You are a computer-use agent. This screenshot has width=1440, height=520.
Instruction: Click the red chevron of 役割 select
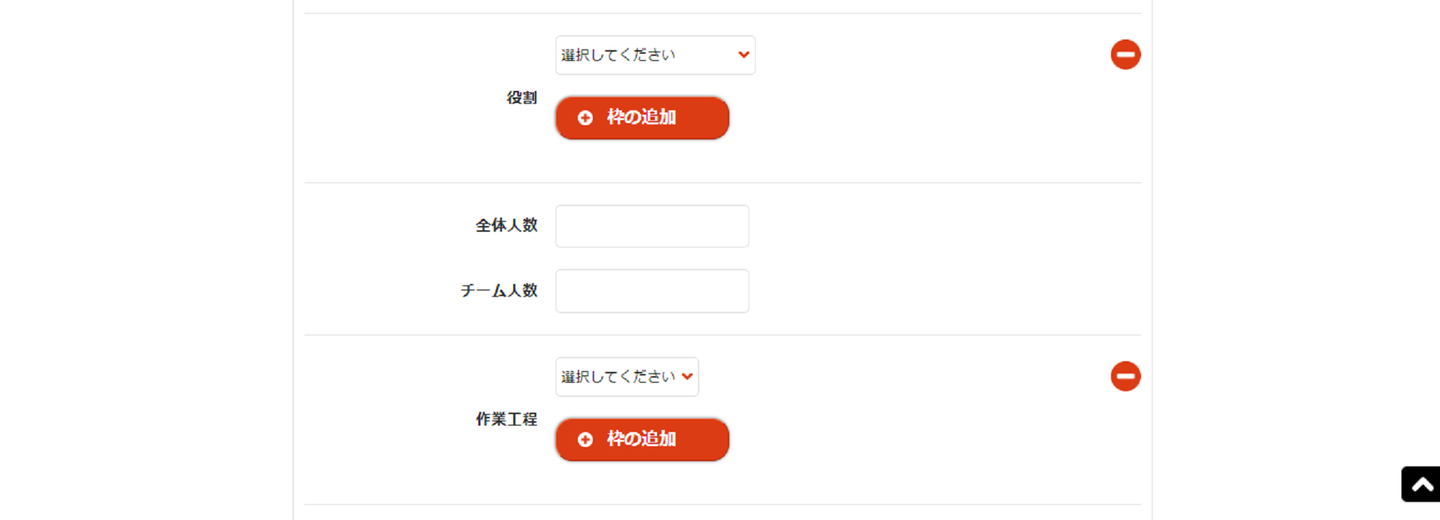(x=743, y=55)
